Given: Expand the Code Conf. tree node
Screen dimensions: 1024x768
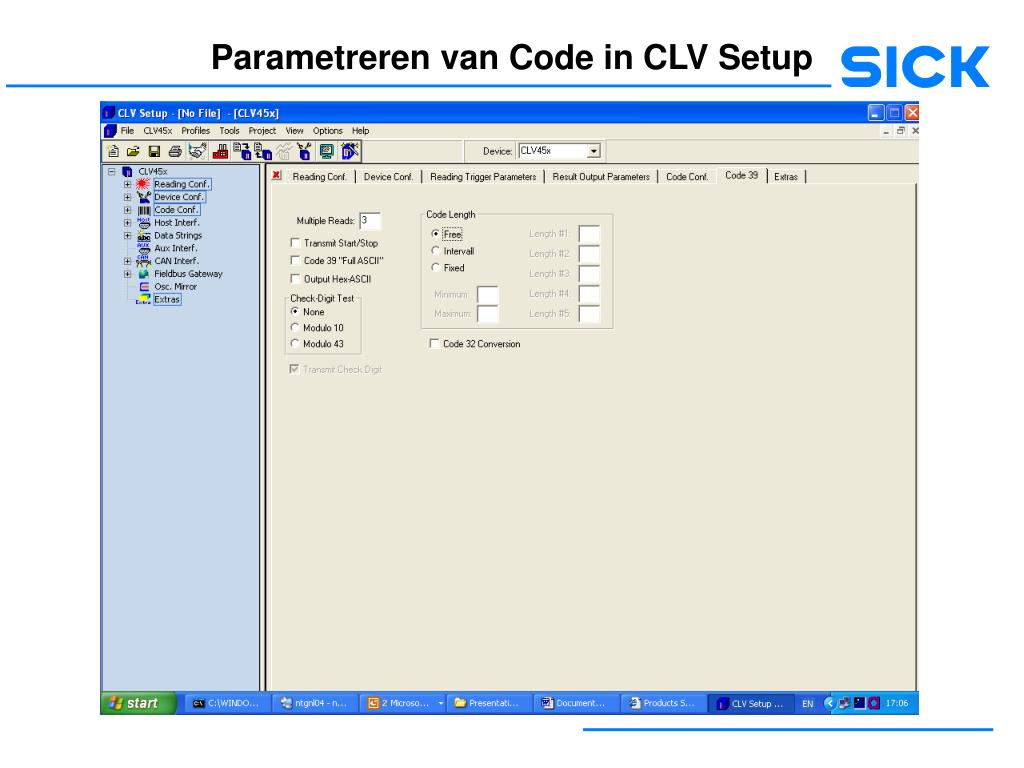Looking at the screenshot, I should (127, 210).
